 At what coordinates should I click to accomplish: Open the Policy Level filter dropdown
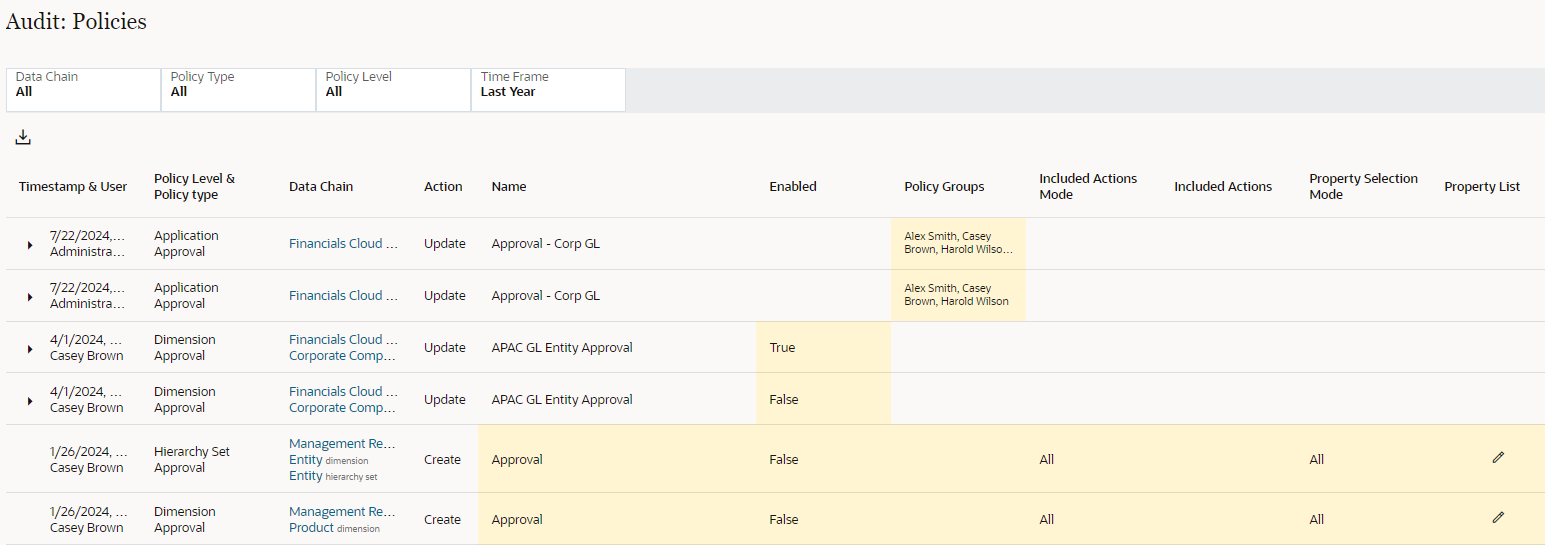point(393,90)
